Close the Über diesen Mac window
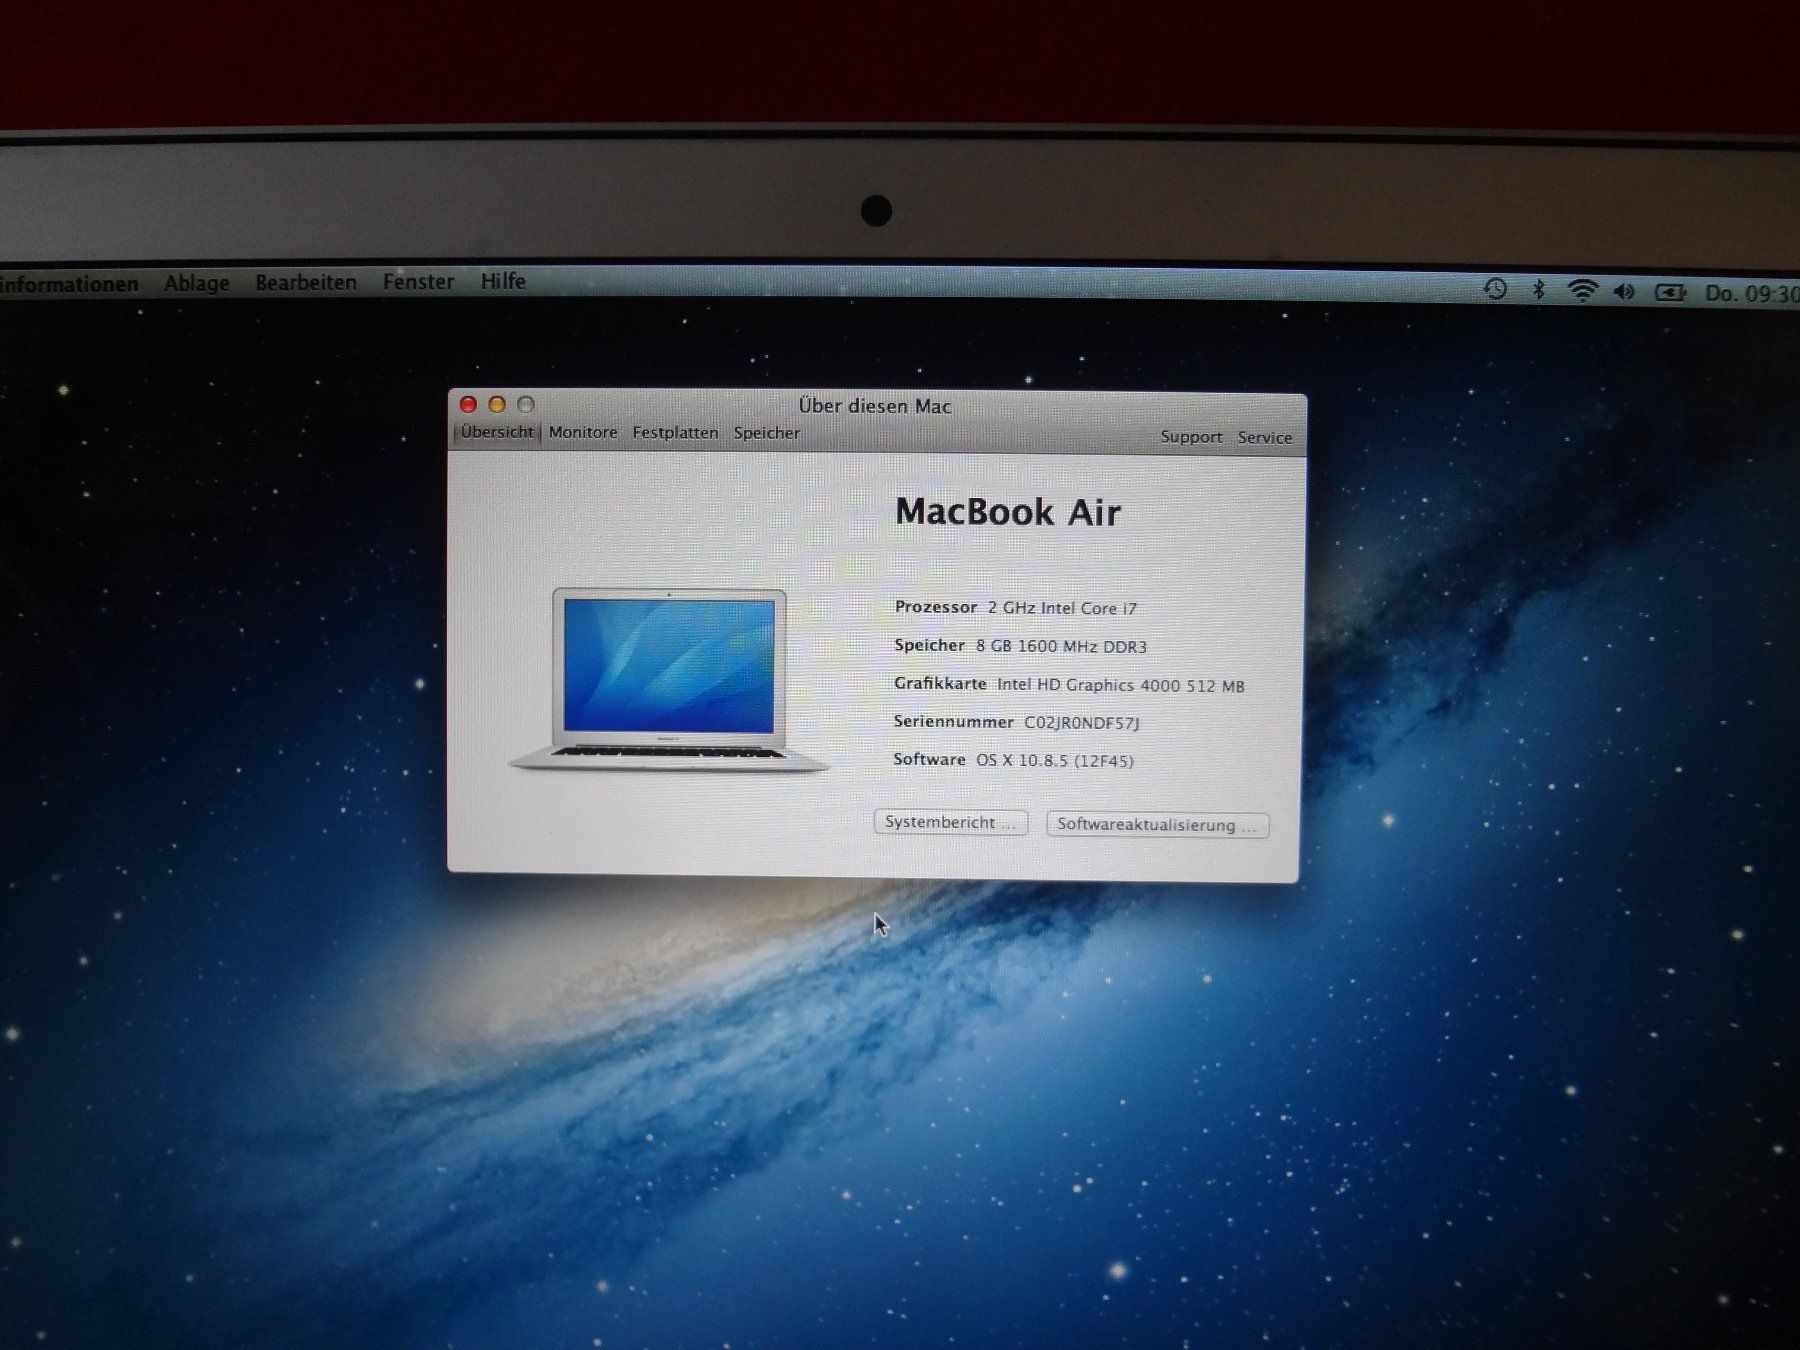1800x1350 pixels. 468,404
